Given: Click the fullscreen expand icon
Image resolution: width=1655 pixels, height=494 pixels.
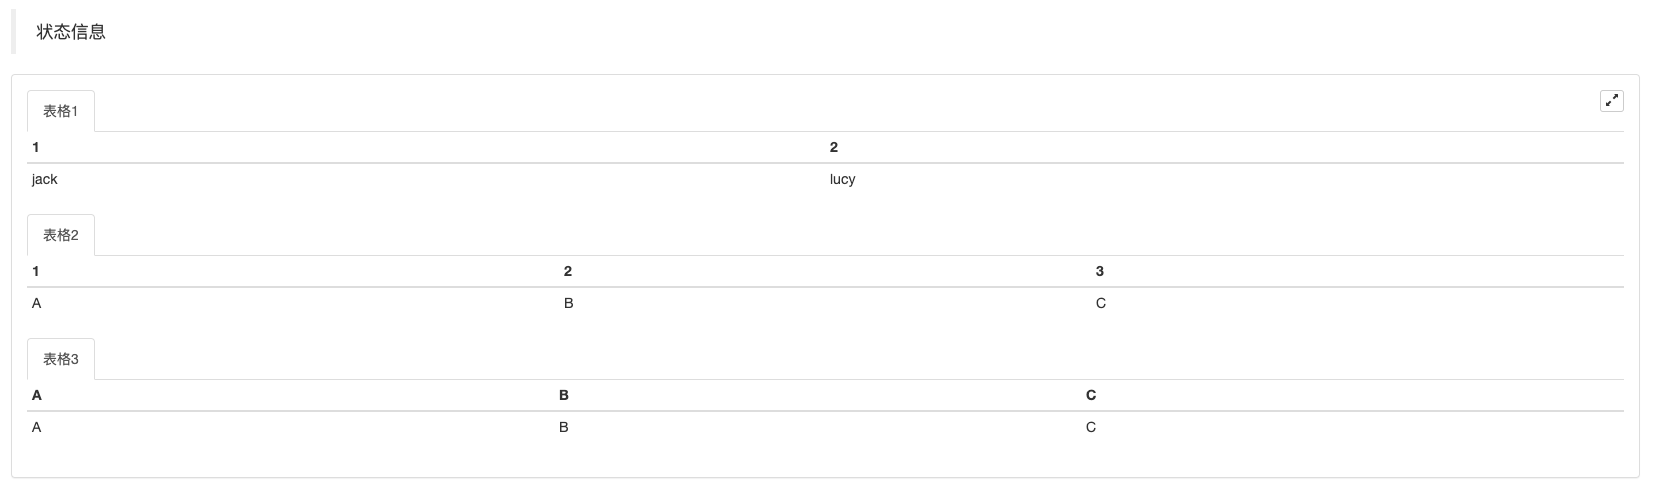Looking at the screenshot, I should point(1611,101).
